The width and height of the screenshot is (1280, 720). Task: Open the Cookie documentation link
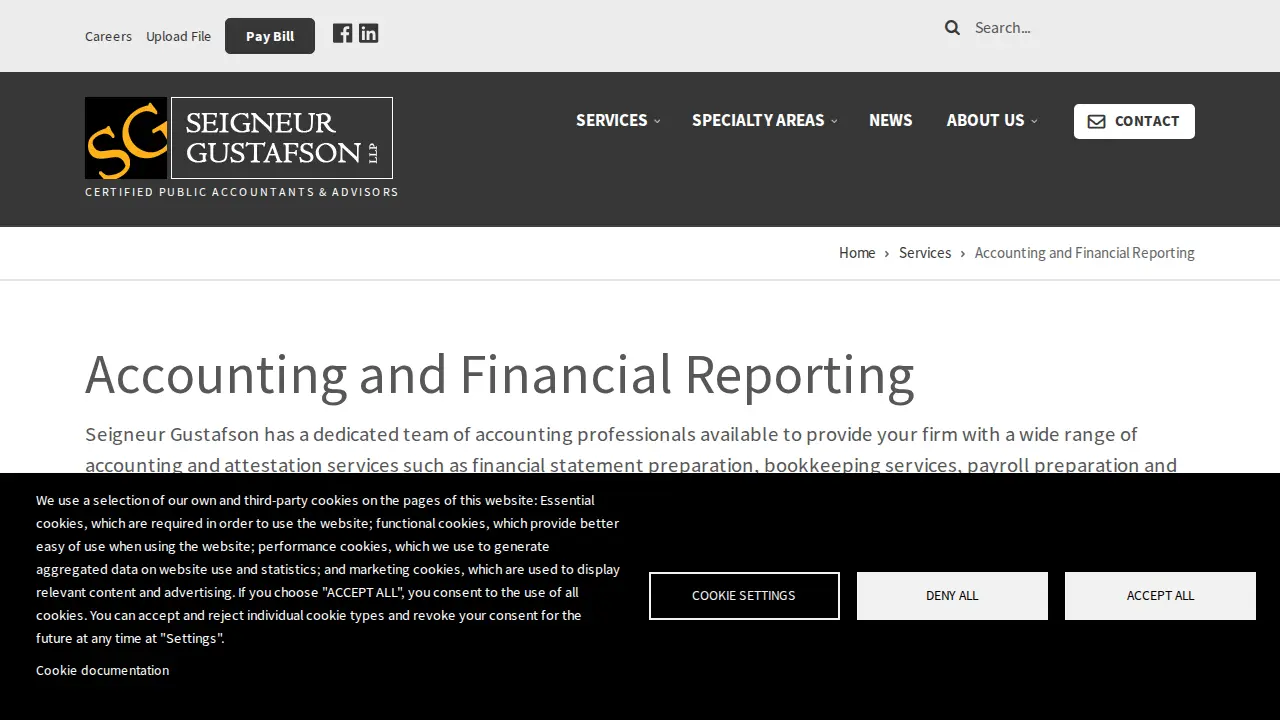[102, 670]
